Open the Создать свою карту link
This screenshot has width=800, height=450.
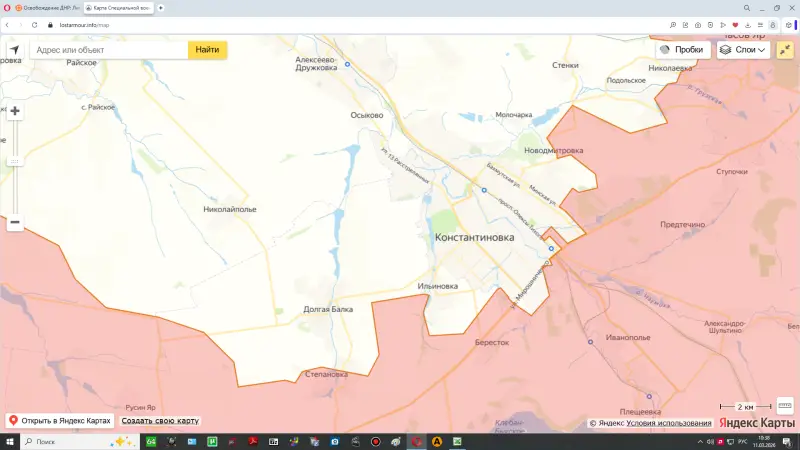pyautogui.click(x=160, y=421)
